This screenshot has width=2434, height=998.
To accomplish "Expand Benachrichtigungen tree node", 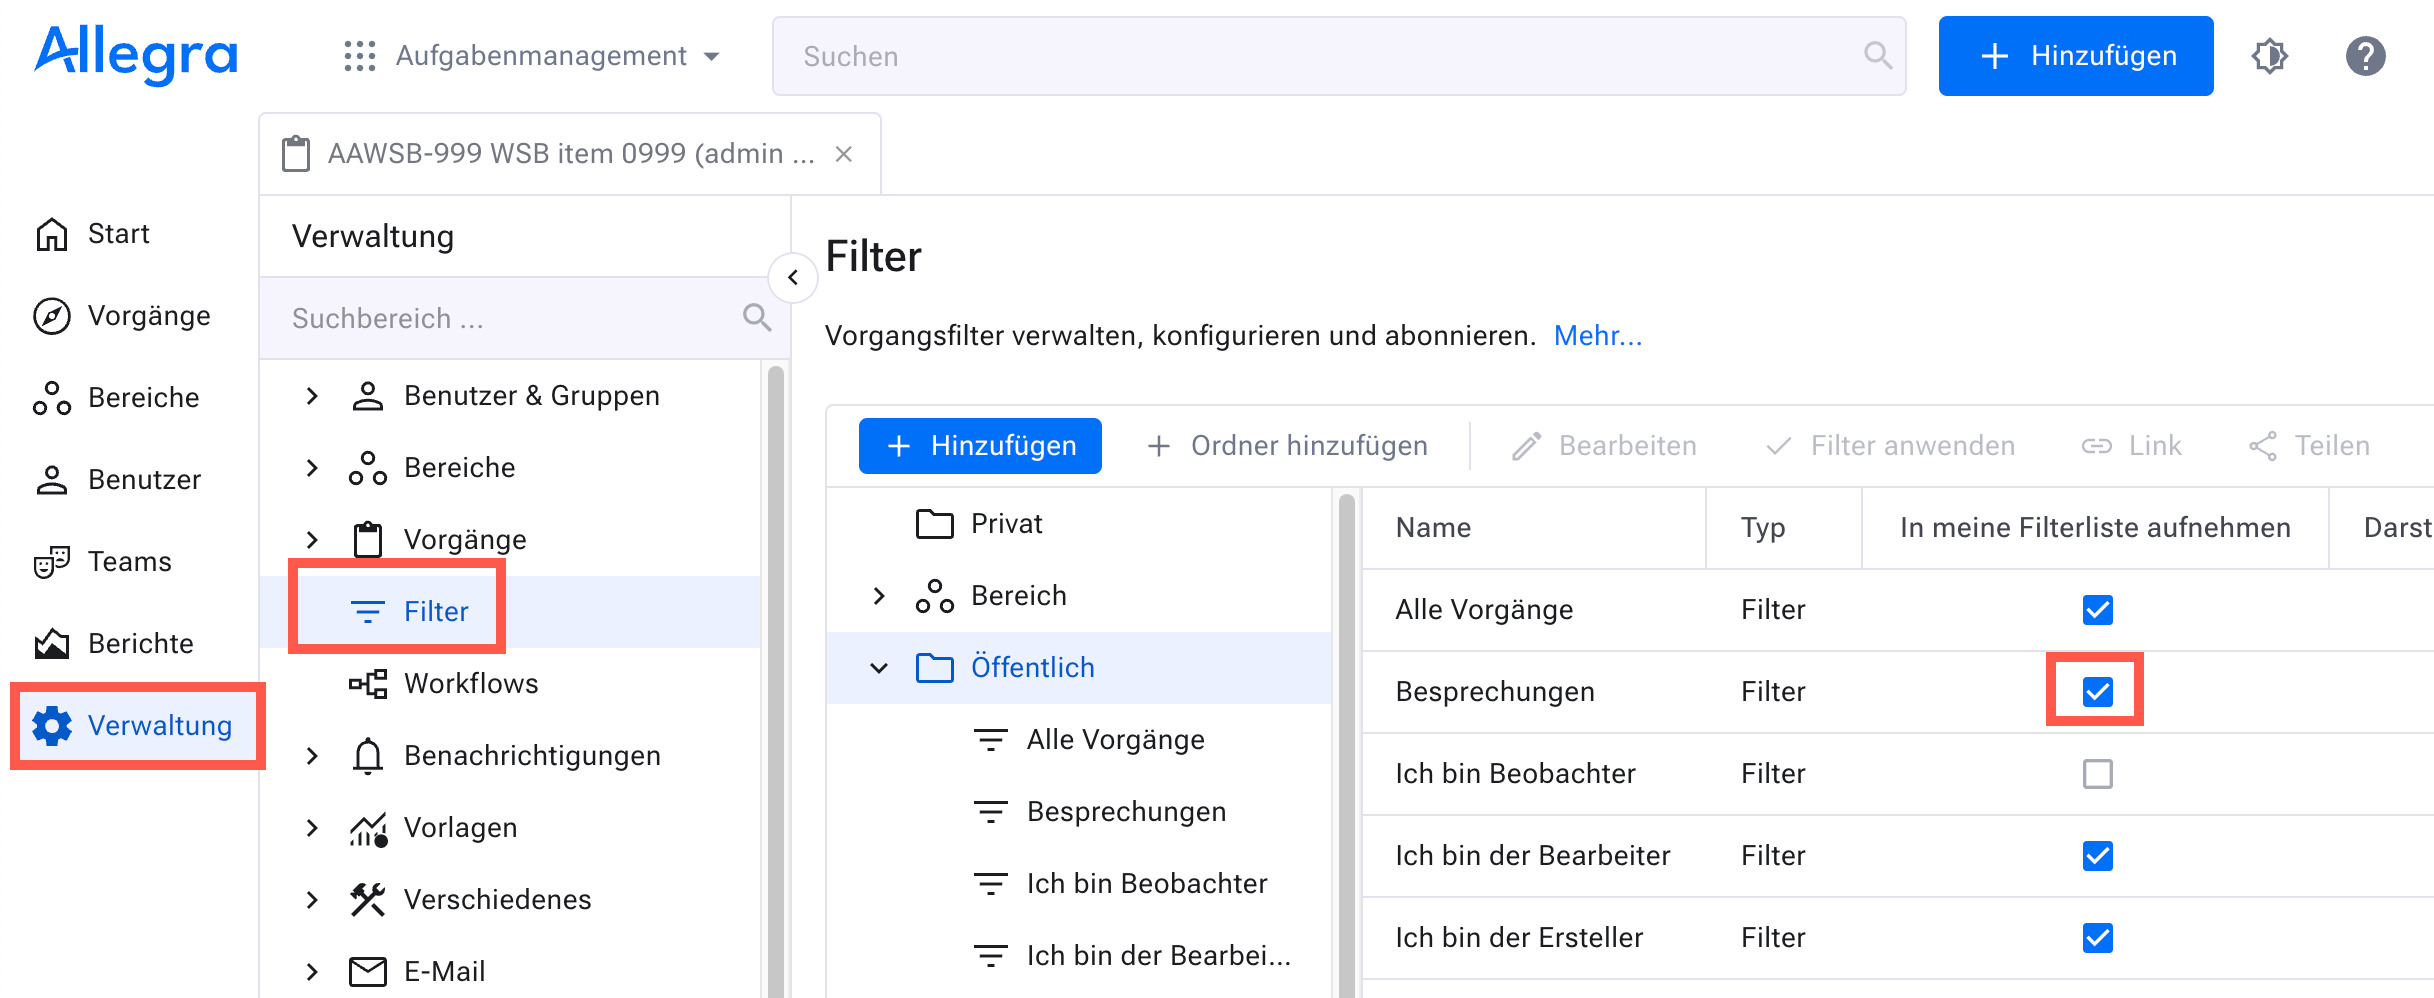I will [x=312, y=756].
